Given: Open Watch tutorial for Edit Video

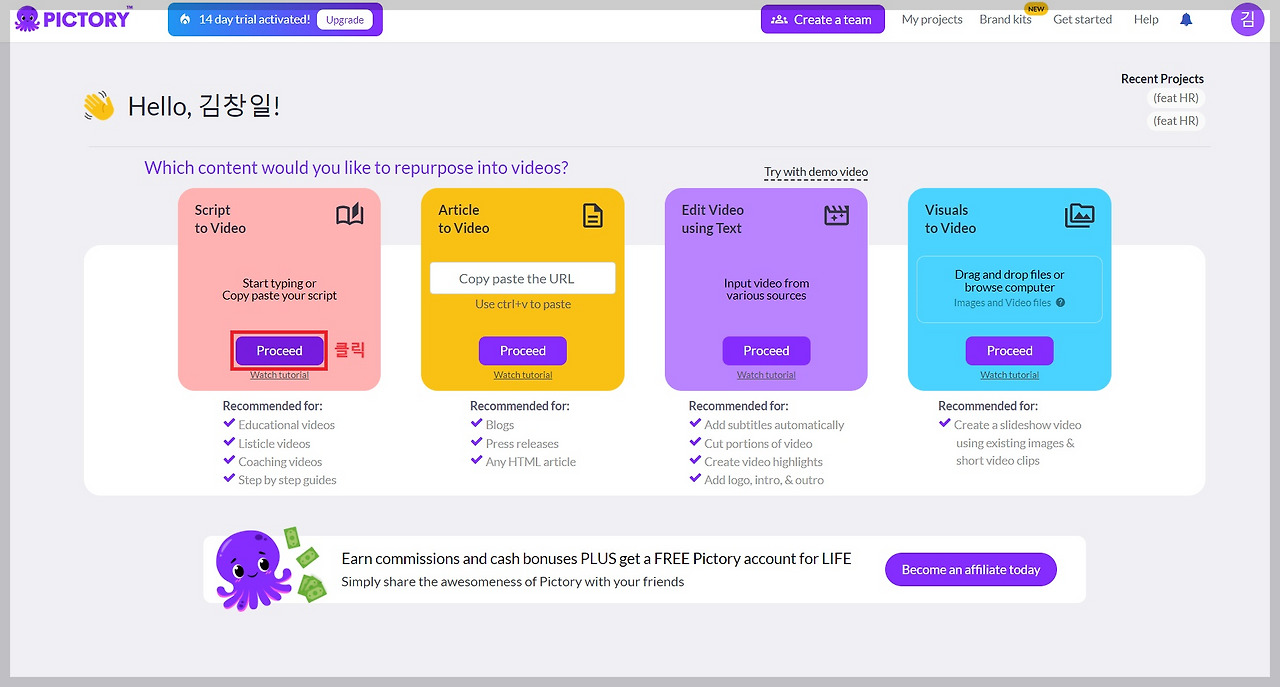Looking at the screenshot, I should tap(766, 375).
